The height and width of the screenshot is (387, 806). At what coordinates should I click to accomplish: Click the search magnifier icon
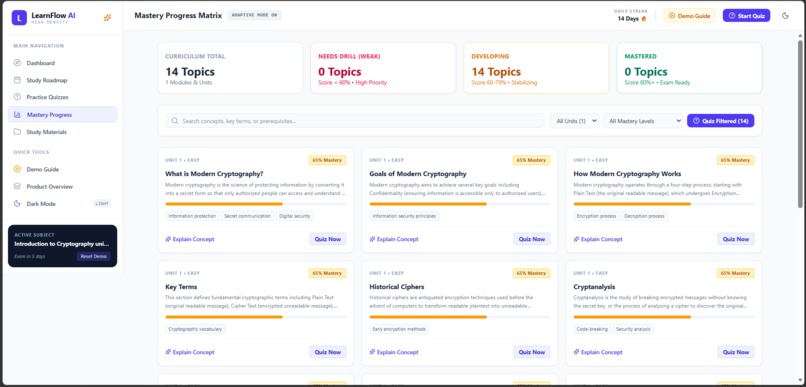click(x=175, y=121)
